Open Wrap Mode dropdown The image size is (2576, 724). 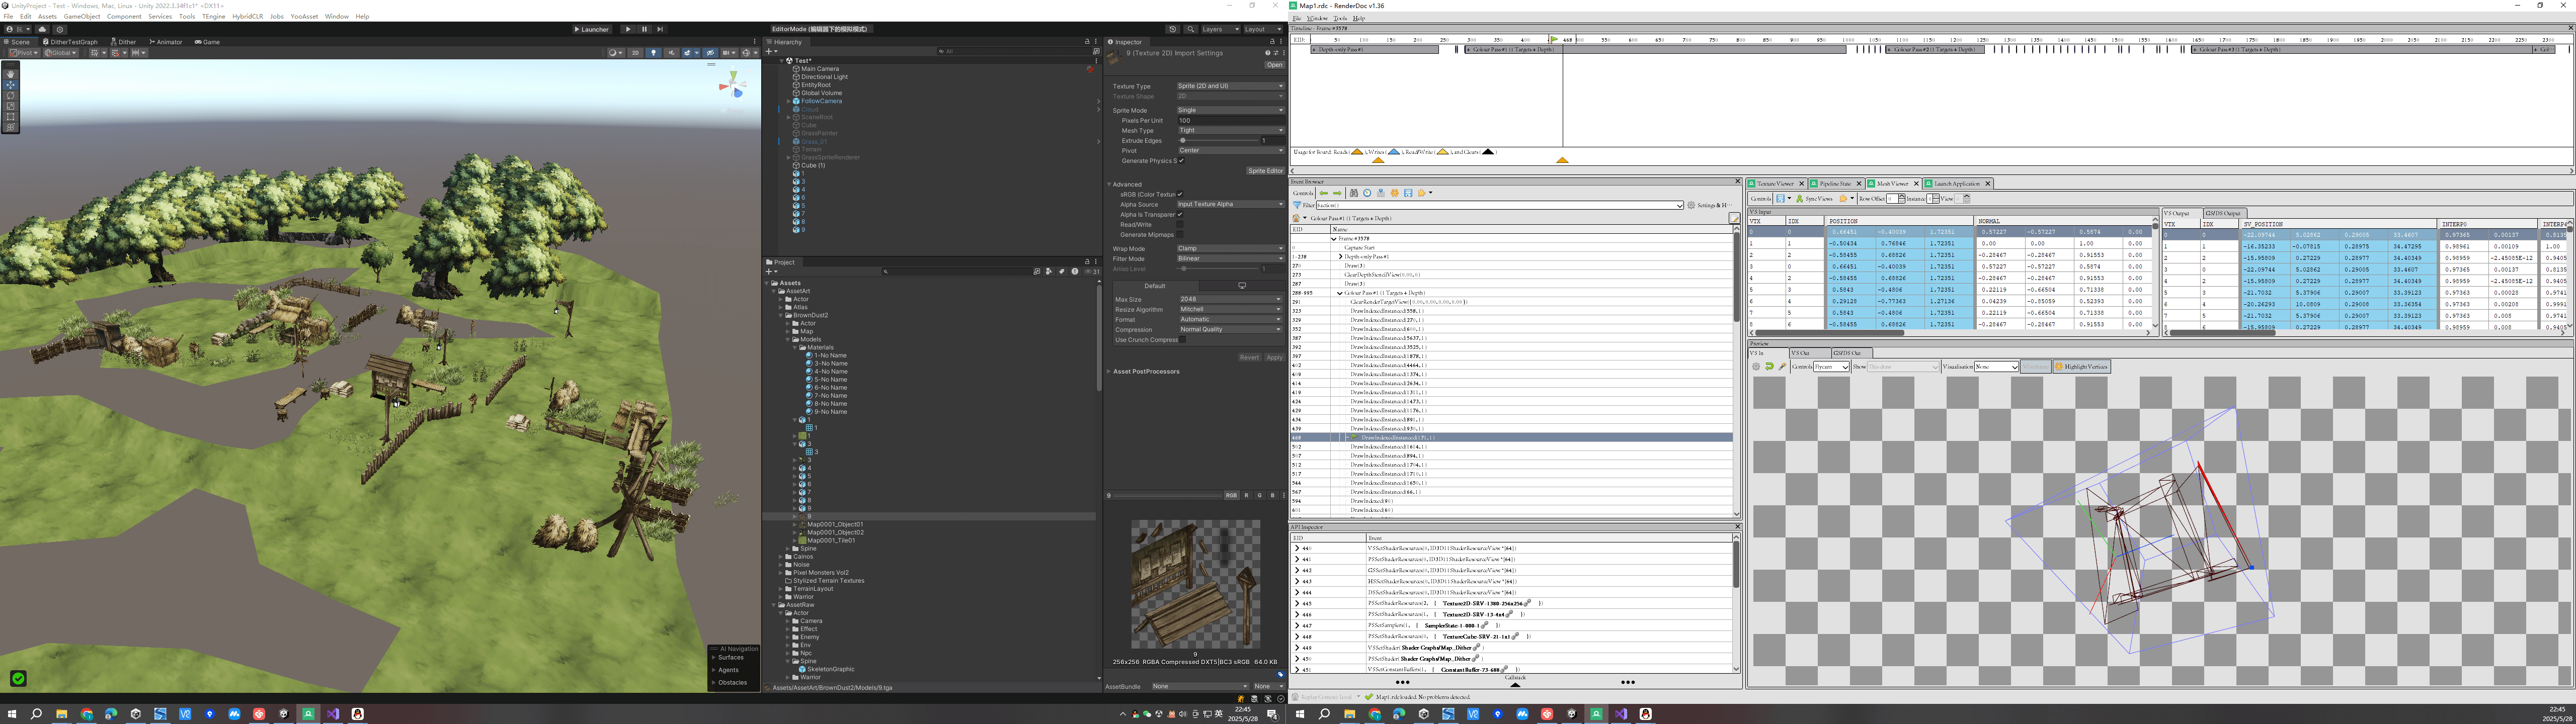[x=1230, y=248]
